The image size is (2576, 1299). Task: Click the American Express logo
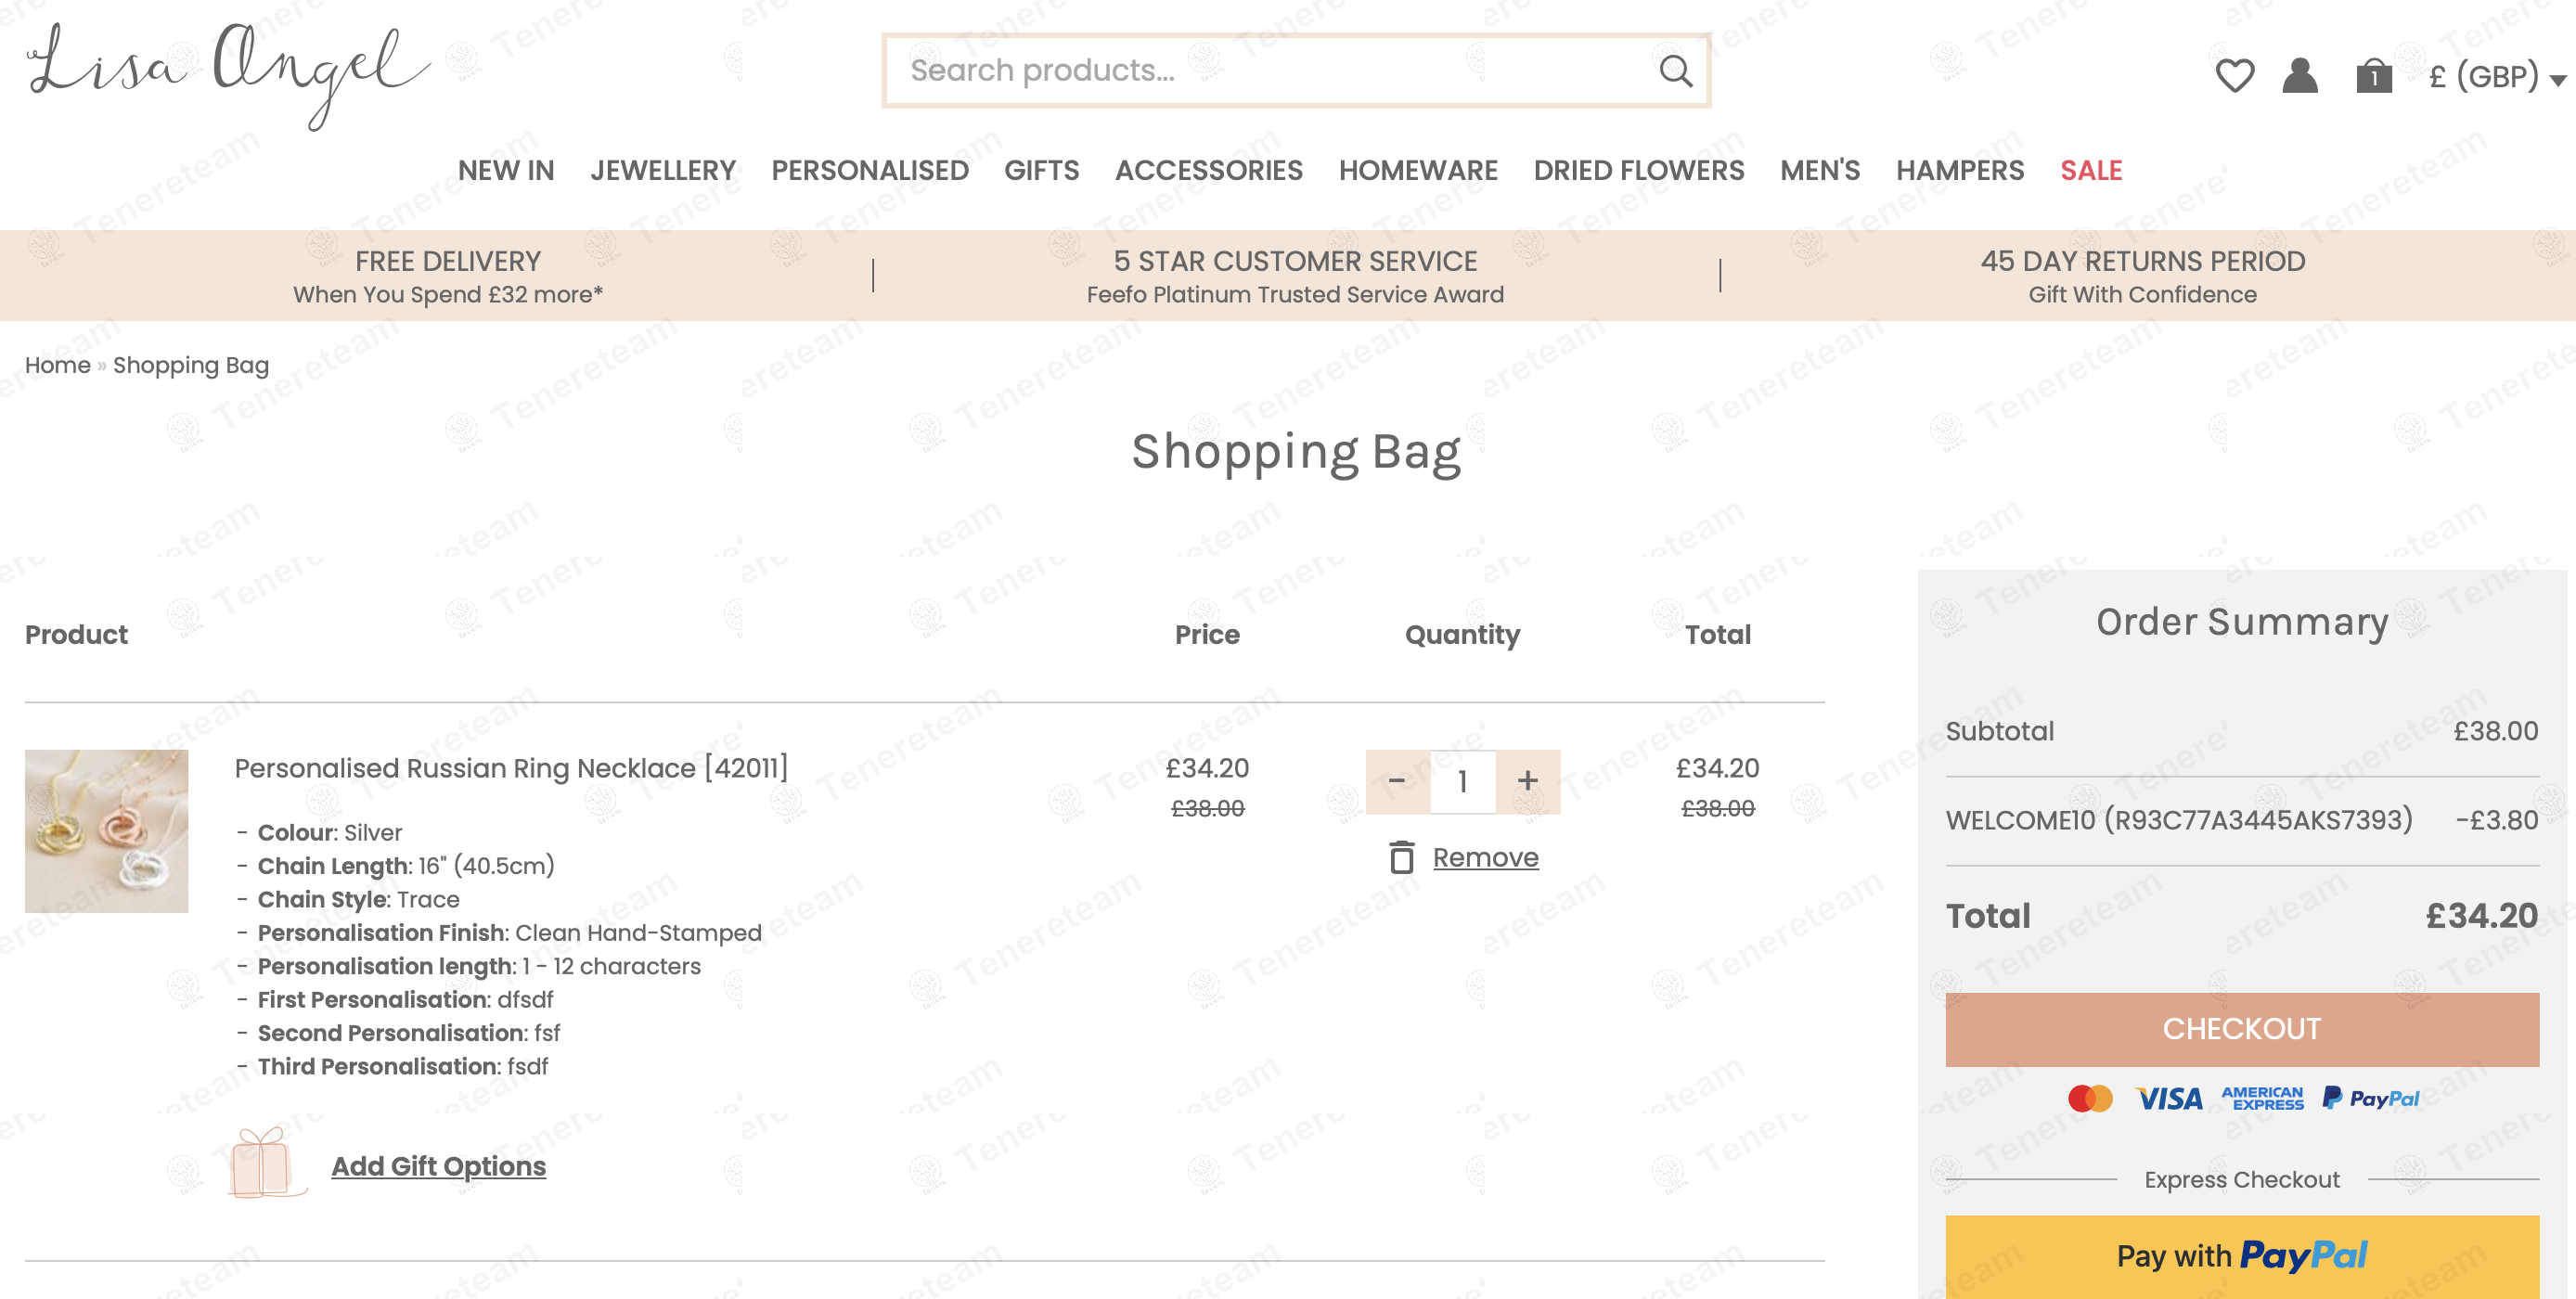[x=2263, y=1098]
